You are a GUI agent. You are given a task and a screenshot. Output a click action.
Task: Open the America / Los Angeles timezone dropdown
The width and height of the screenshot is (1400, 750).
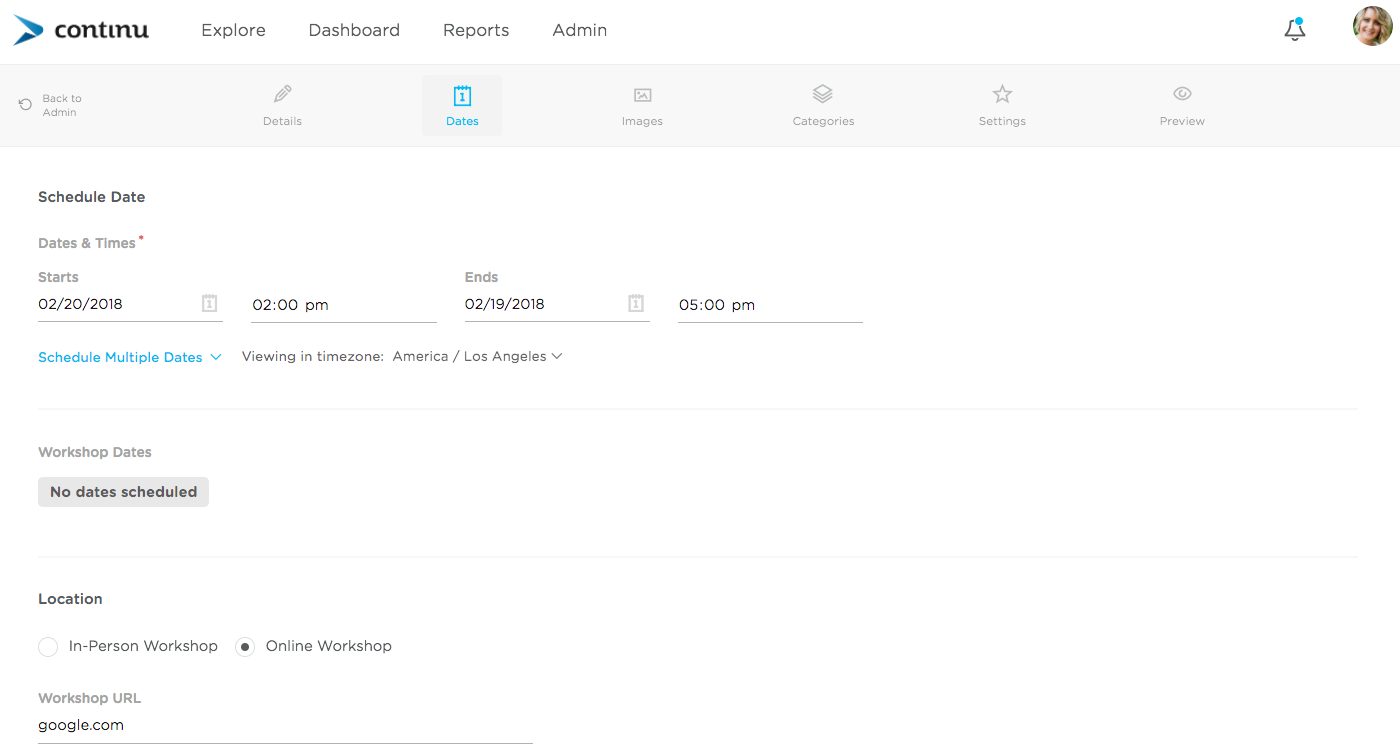tap(477, 356)
